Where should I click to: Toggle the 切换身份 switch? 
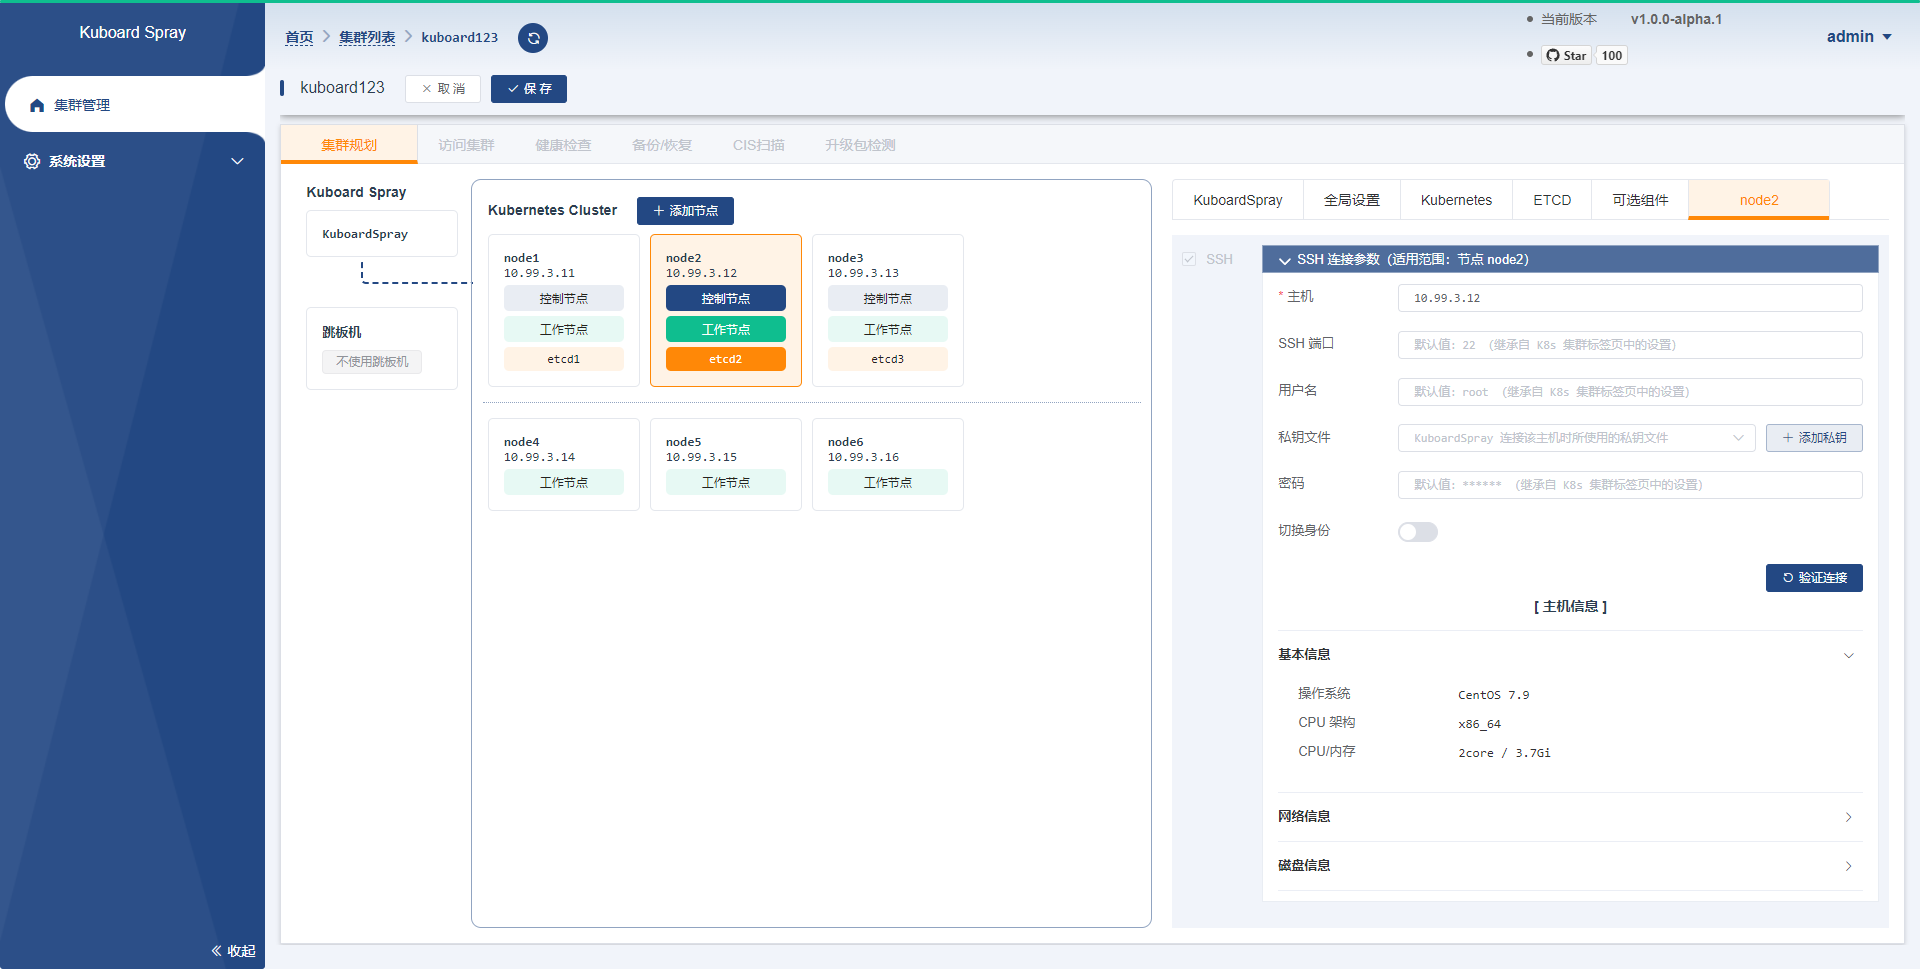pyautogui.click(x=1418, y=532)
